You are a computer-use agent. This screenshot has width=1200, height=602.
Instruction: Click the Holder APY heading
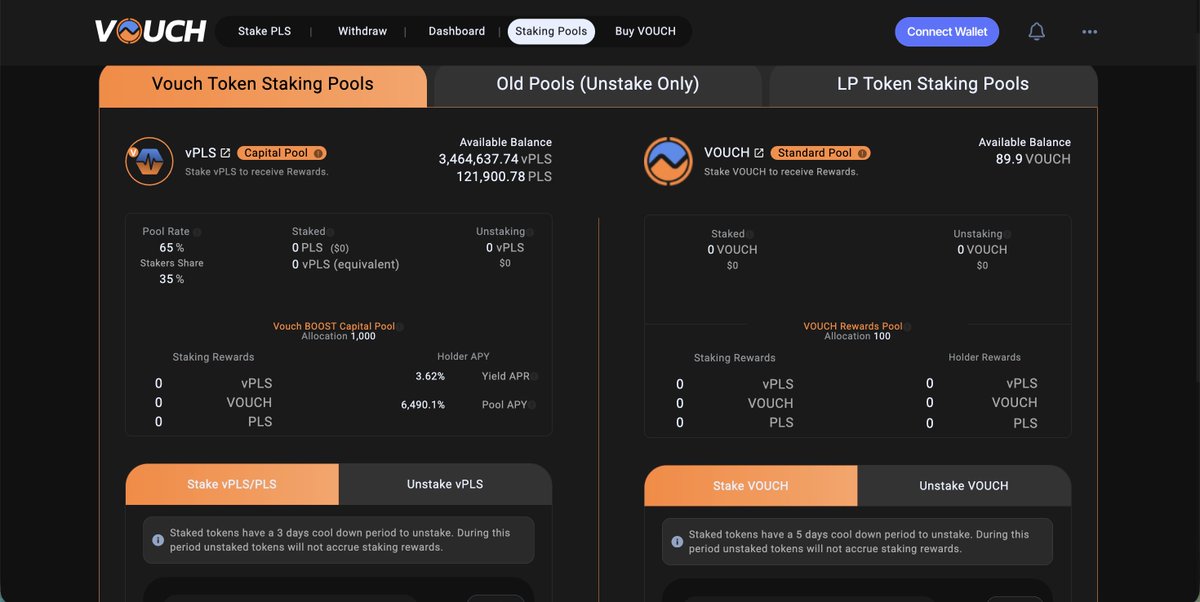tap(463, 357)
